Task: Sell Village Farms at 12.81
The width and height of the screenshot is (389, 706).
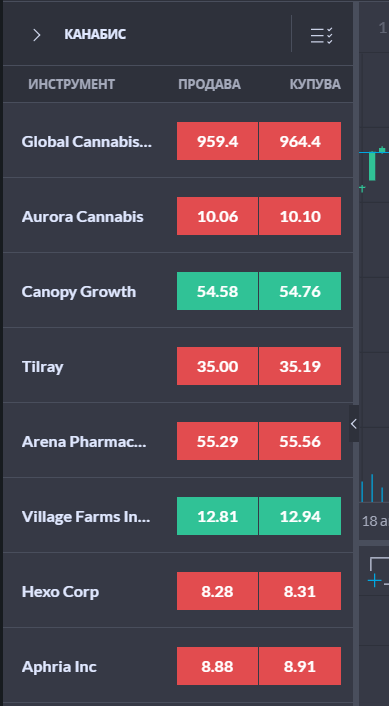Action: point(217,516)
